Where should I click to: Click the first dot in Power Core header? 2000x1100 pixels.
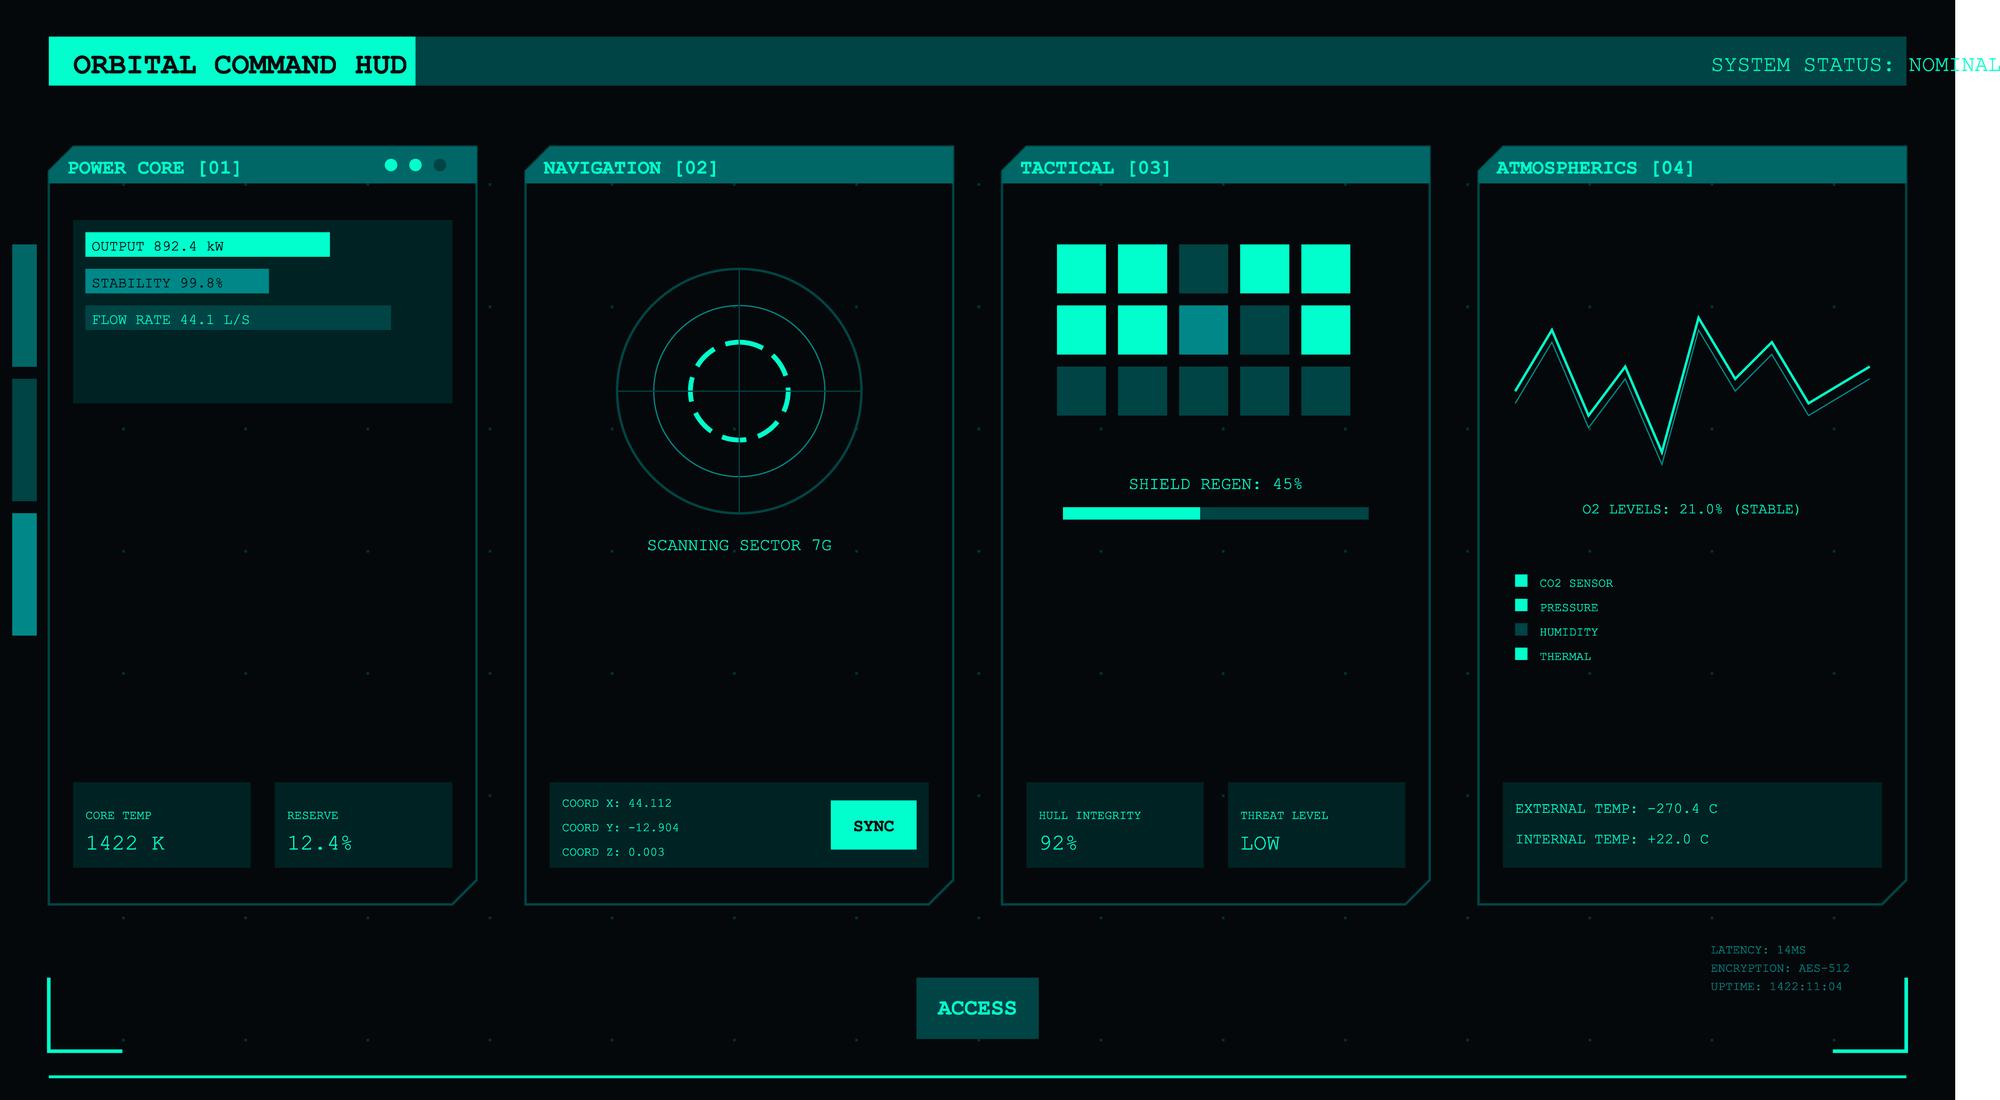click(391, 165)
